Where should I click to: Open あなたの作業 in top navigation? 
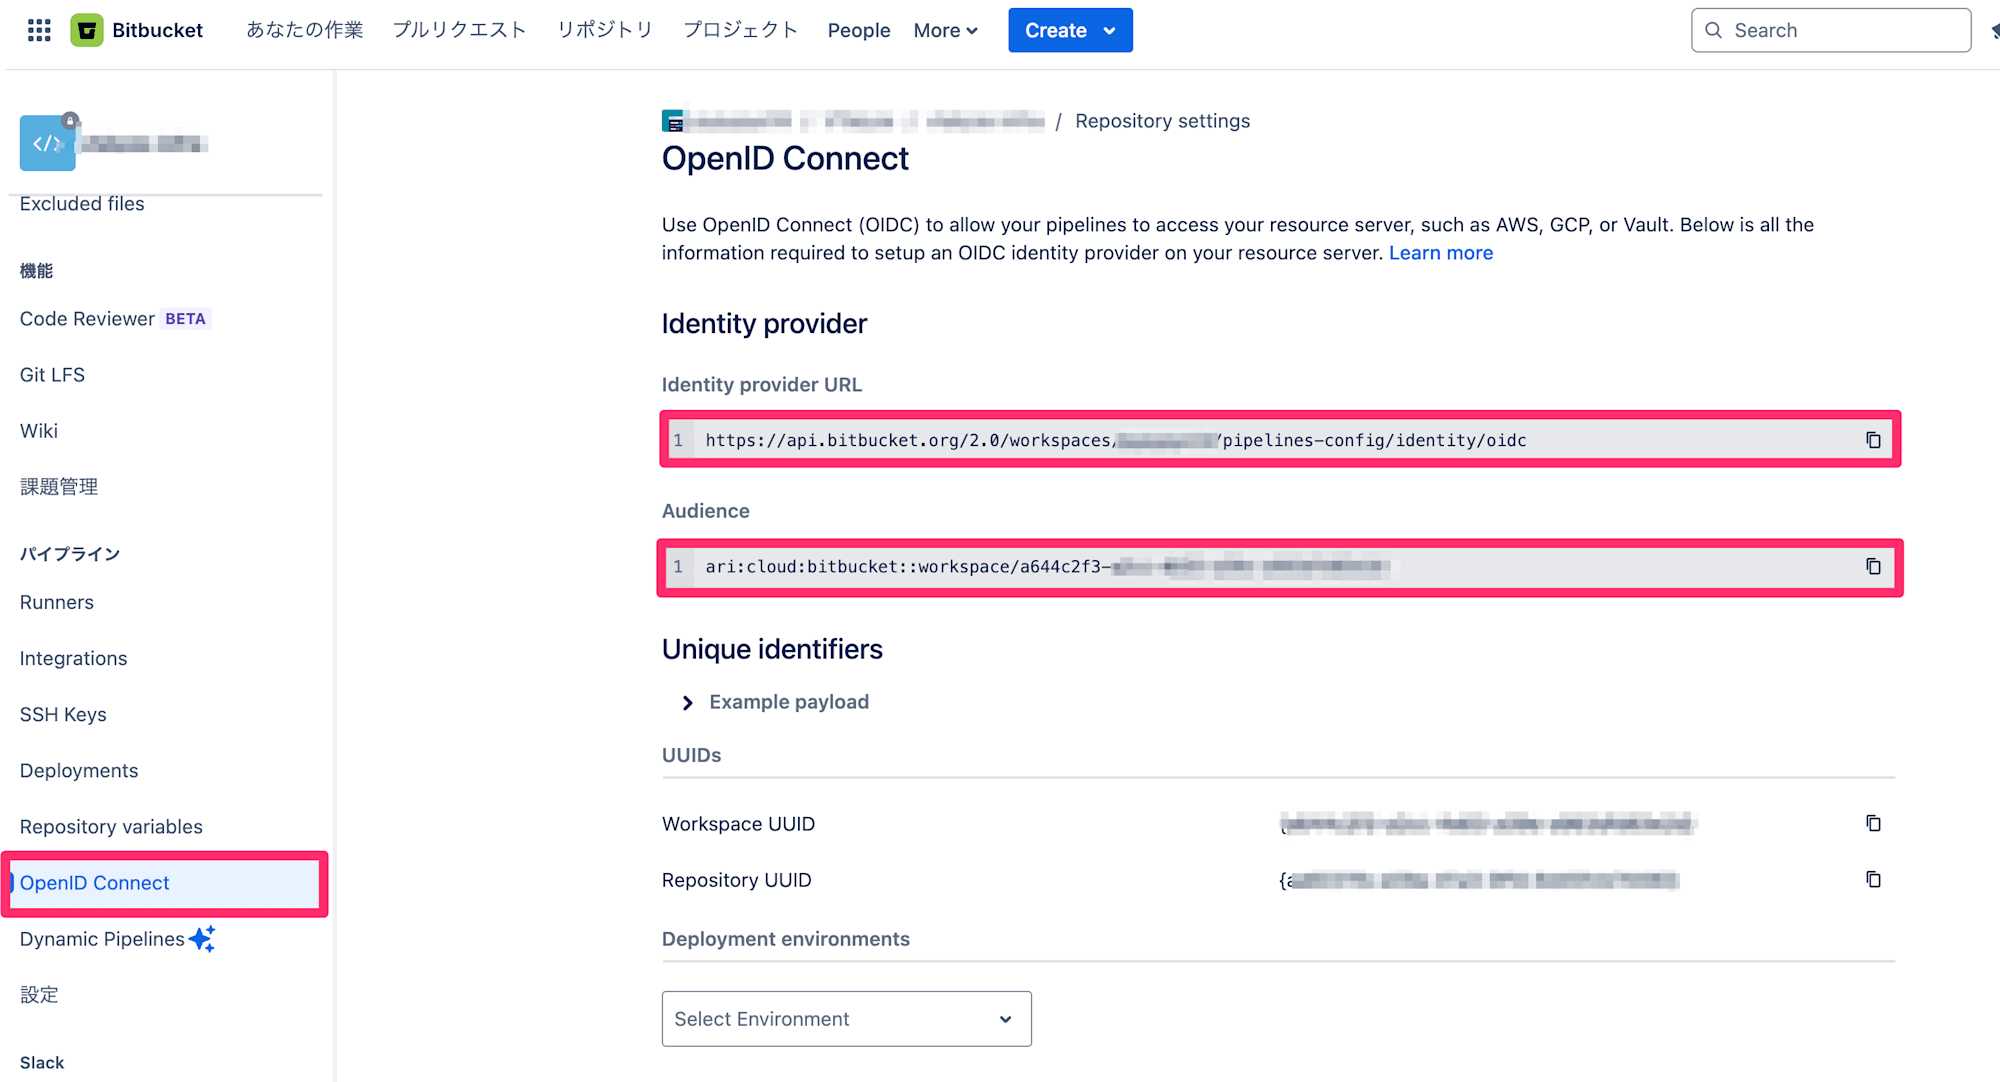point(305,30)
